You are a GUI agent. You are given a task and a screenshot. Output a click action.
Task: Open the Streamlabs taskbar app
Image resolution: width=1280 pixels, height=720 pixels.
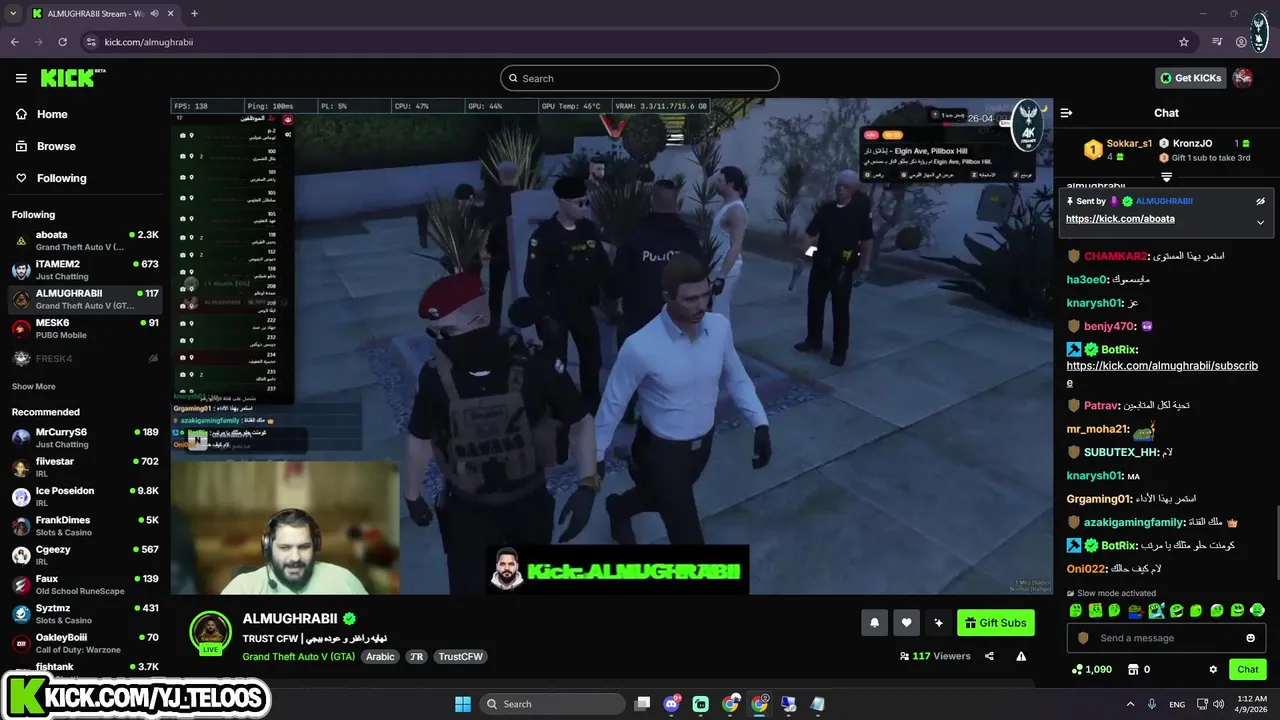click(700, 704)
